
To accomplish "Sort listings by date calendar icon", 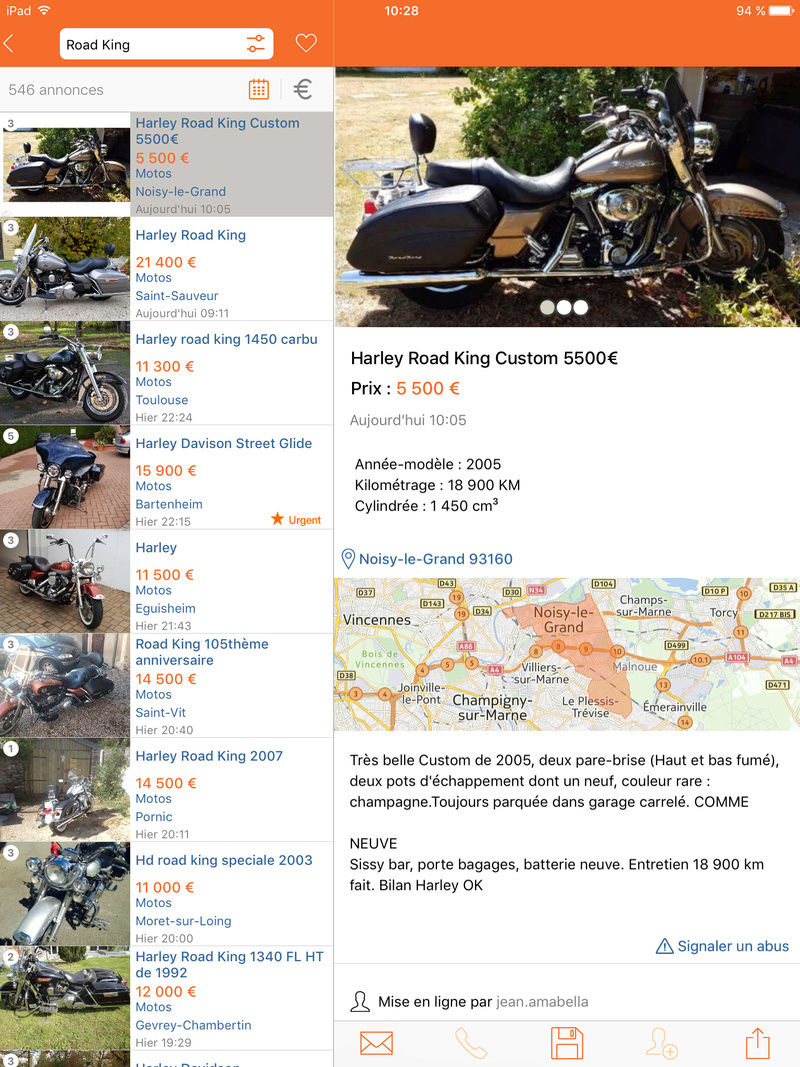I will 259,89.
